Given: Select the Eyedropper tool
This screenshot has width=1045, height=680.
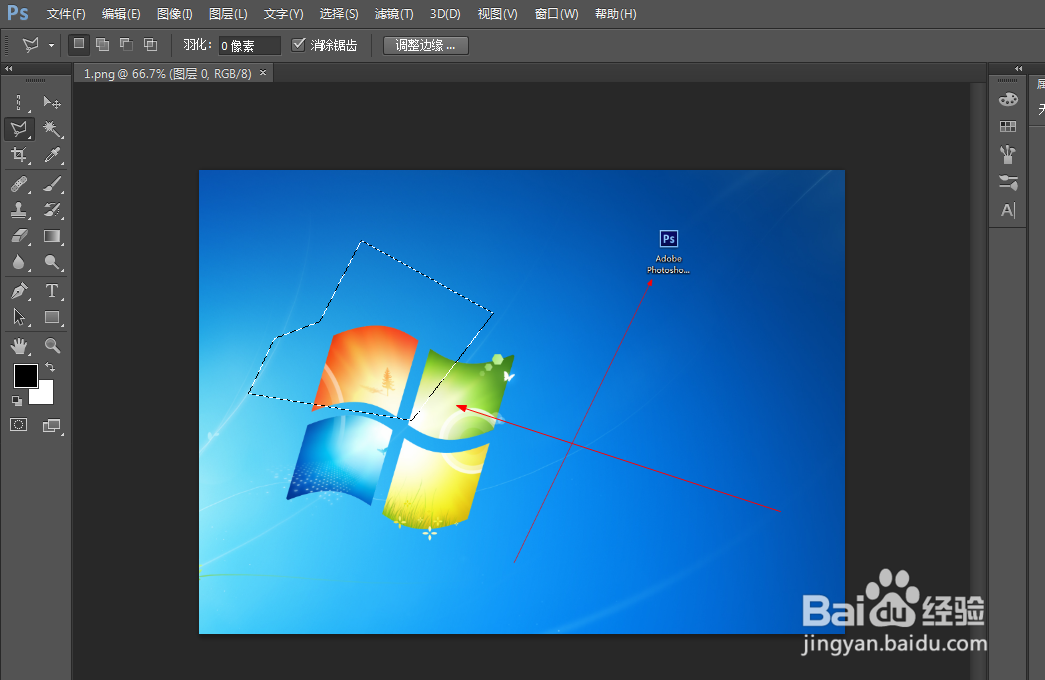Looking at the screenshot, I should click(52, 155).
